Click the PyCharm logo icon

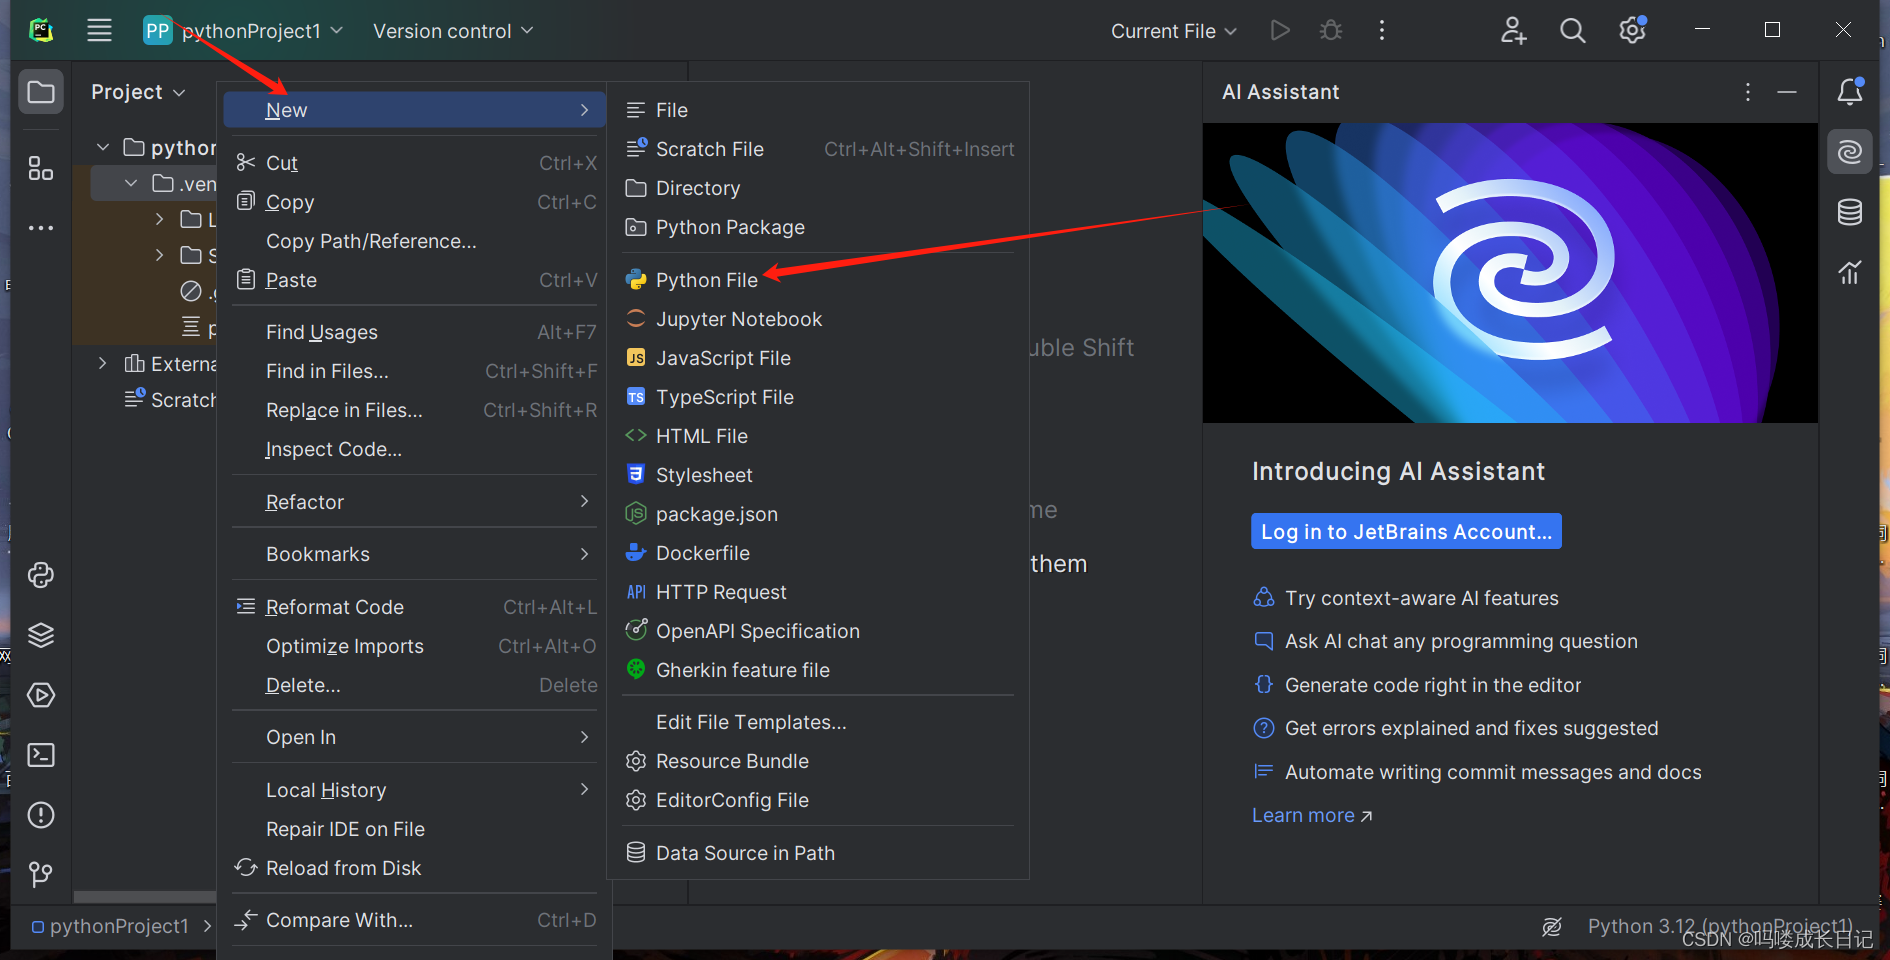click(x=41, y=30)
